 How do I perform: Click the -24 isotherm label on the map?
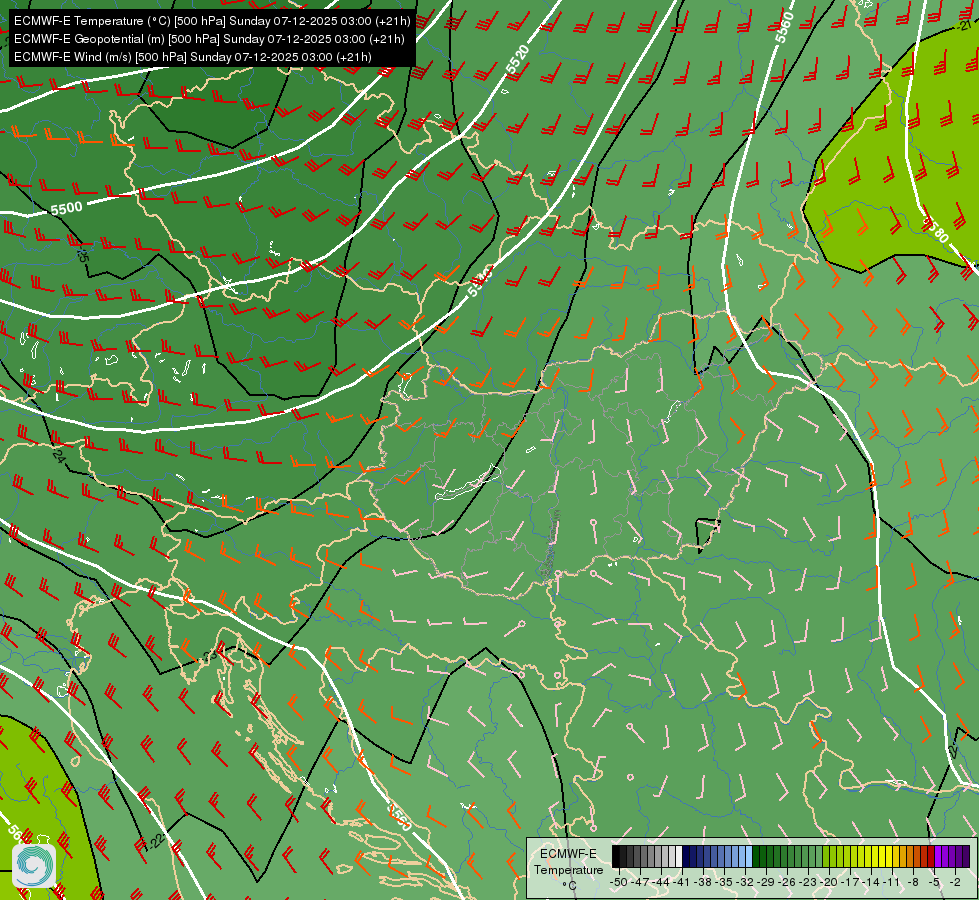coord(58,456)
